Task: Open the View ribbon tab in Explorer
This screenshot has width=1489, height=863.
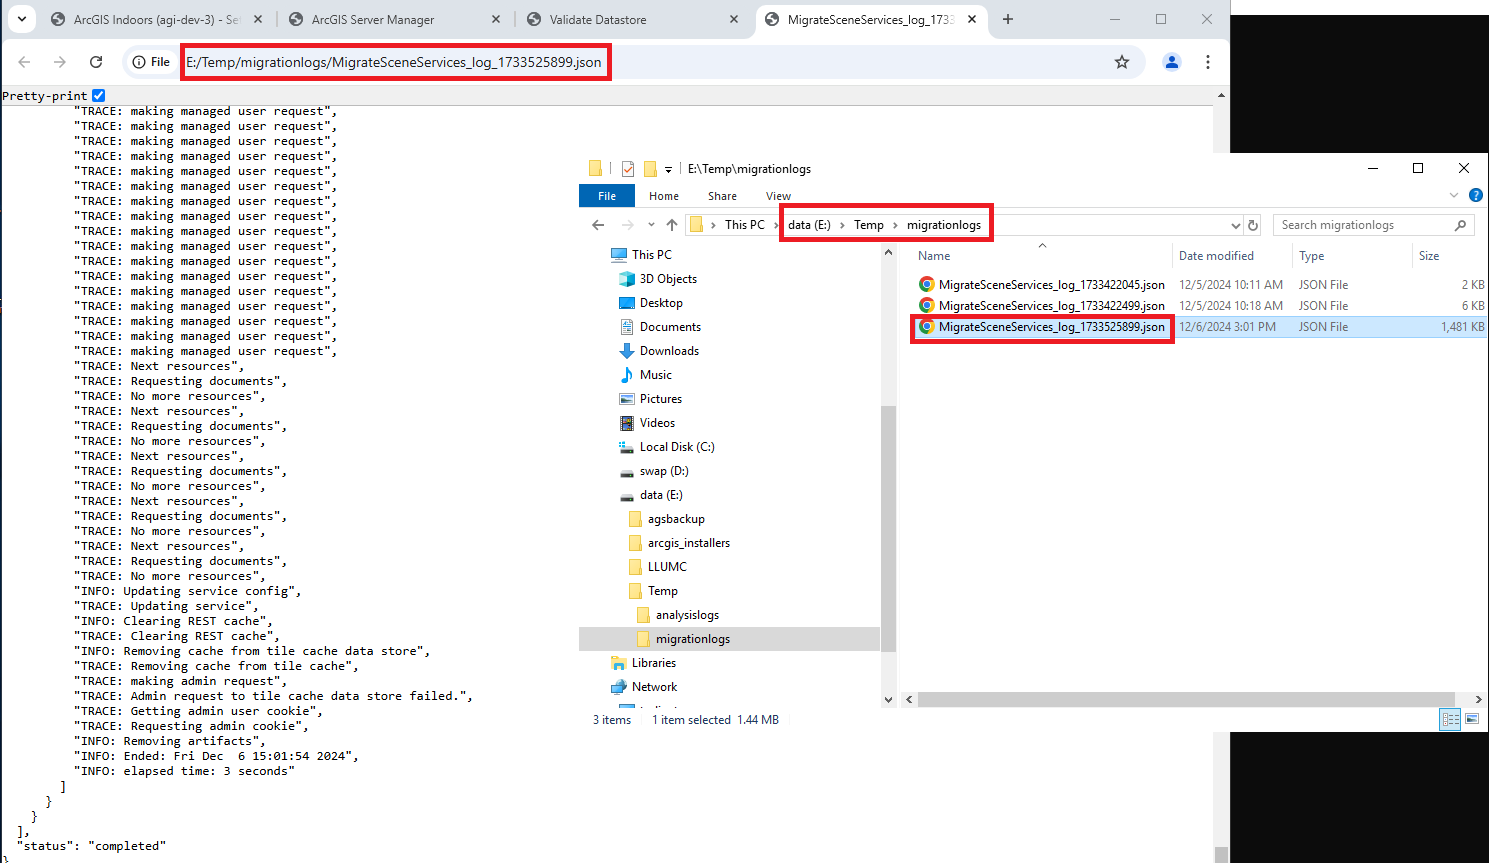Action: click(778, 196)
